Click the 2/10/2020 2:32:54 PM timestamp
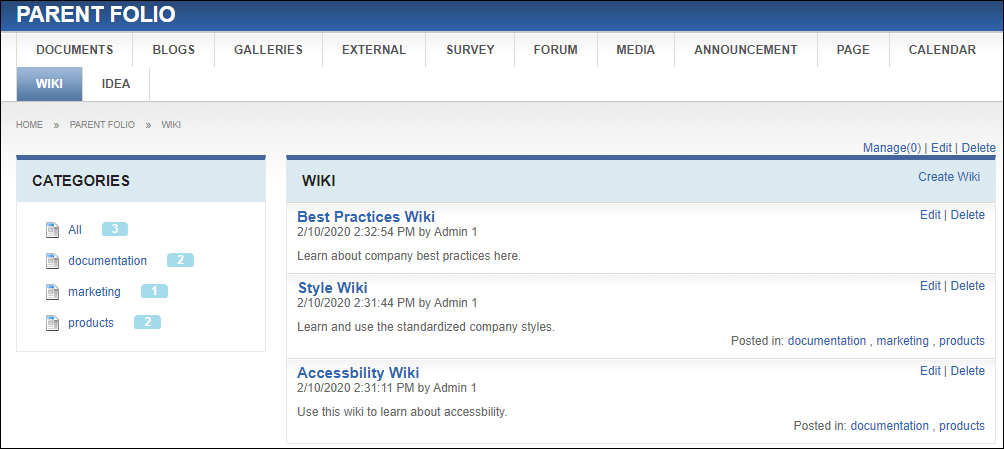Image resolution: width=1004 pixels, height=449 pixels. click(356, 232)
